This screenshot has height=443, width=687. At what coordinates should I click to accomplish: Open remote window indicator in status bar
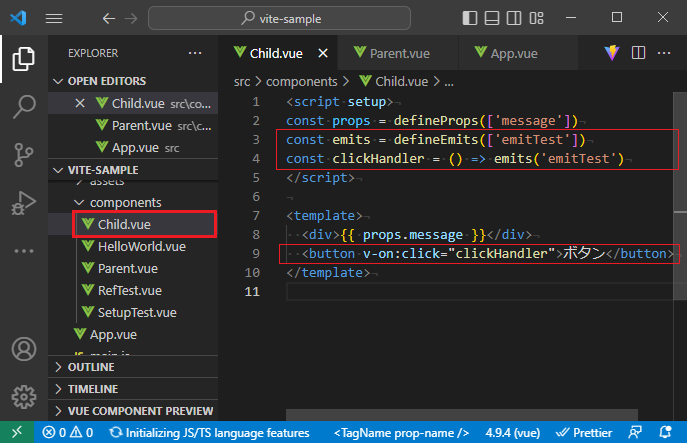(17, 432)
